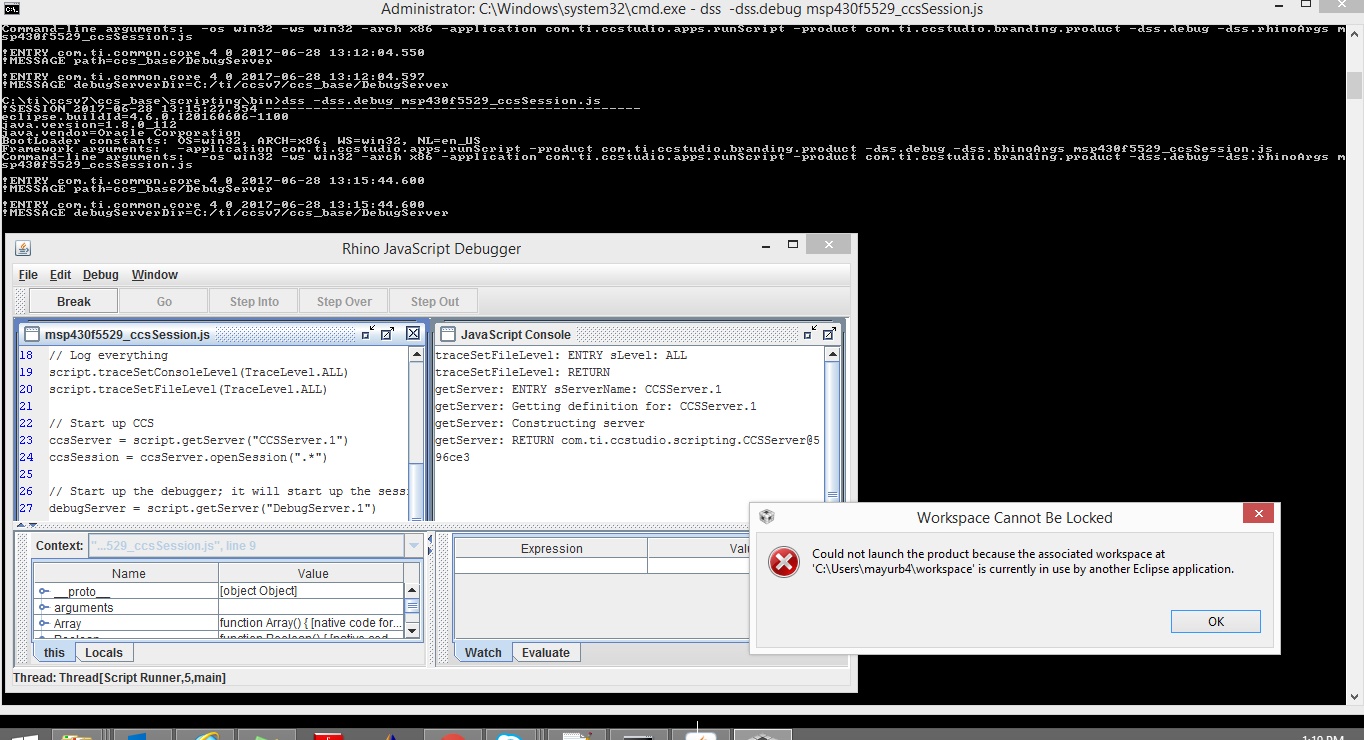The width and height of the screenshot is (1364, 740).
Task: Click the "function Array()" value cell
Action: click(x=311, y=623)
